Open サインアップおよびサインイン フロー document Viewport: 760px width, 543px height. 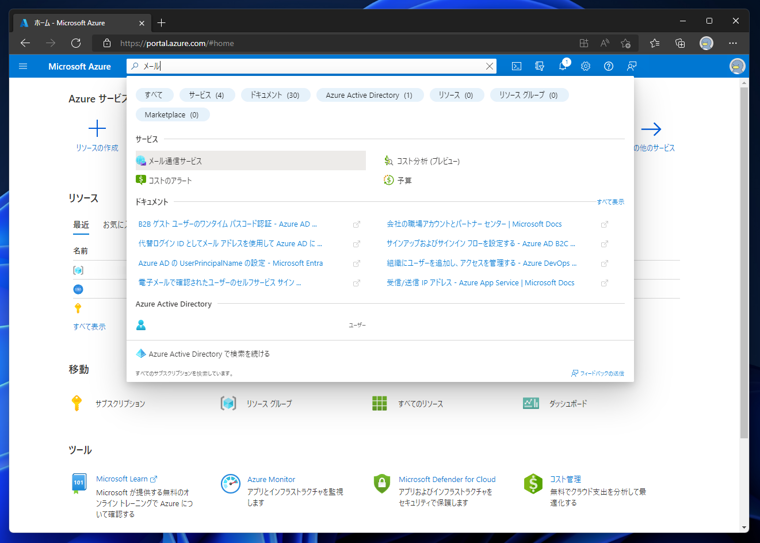[x=481, y=243]
